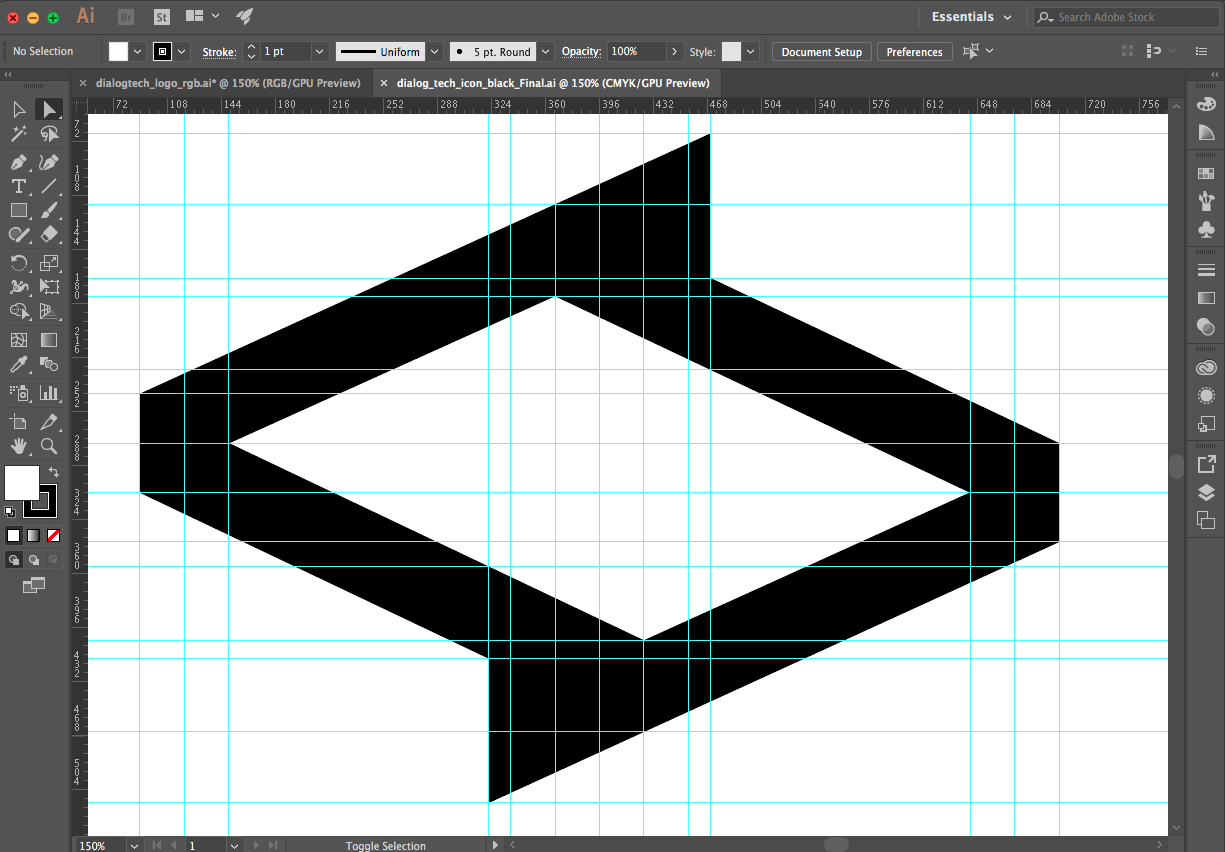
Task: Click the Stroke label link
Action: pyautogui.click(x=219, y=52)
